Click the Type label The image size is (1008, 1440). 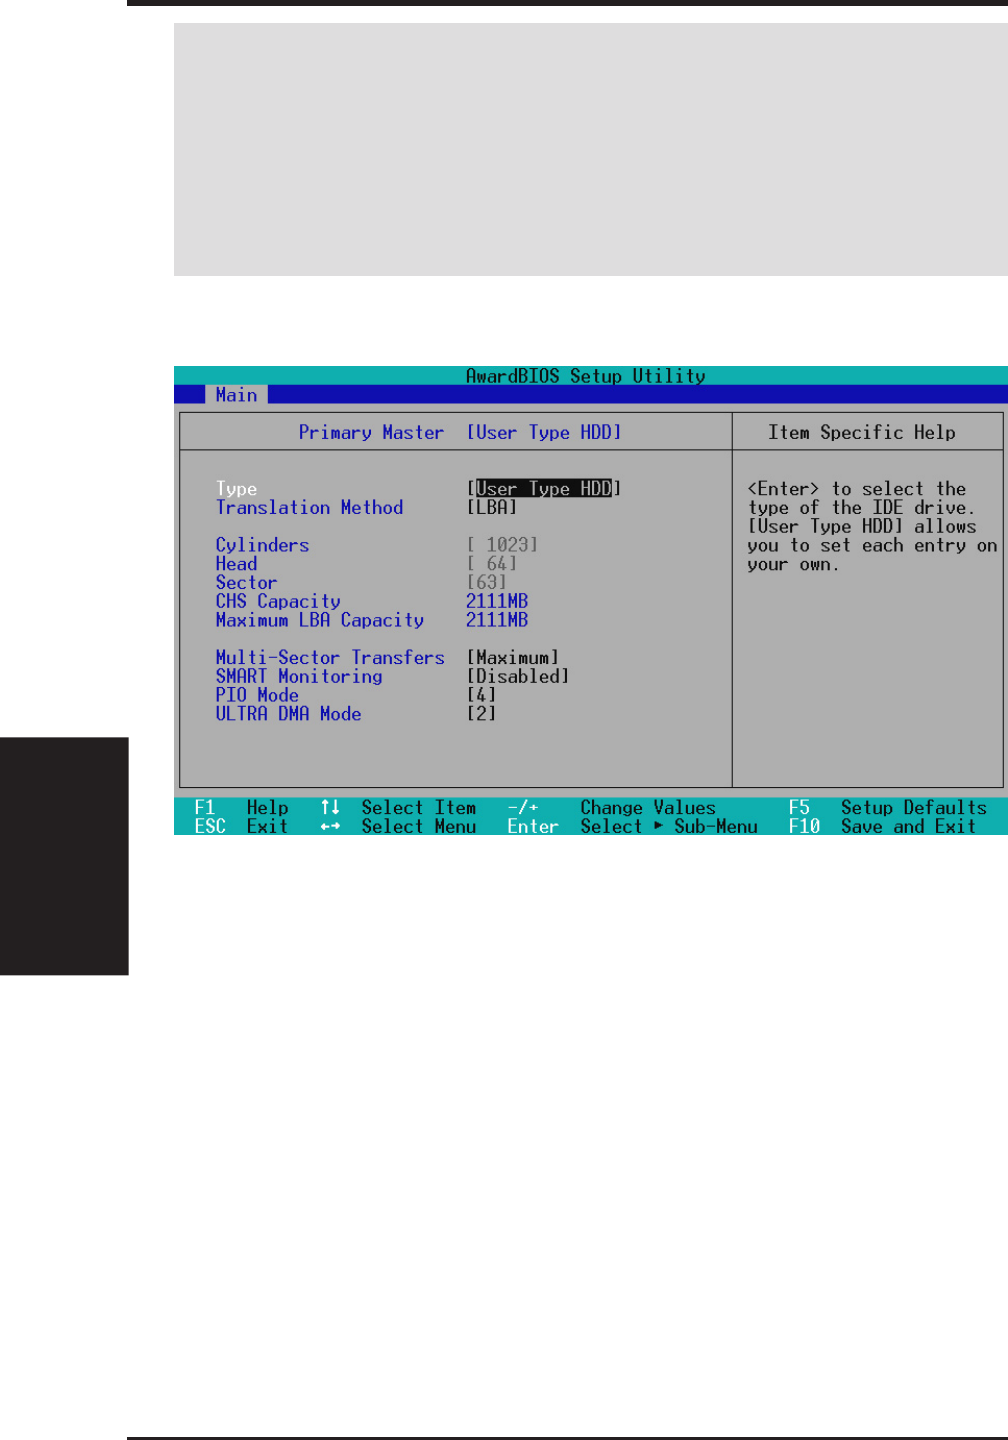[x=236, y=489]
